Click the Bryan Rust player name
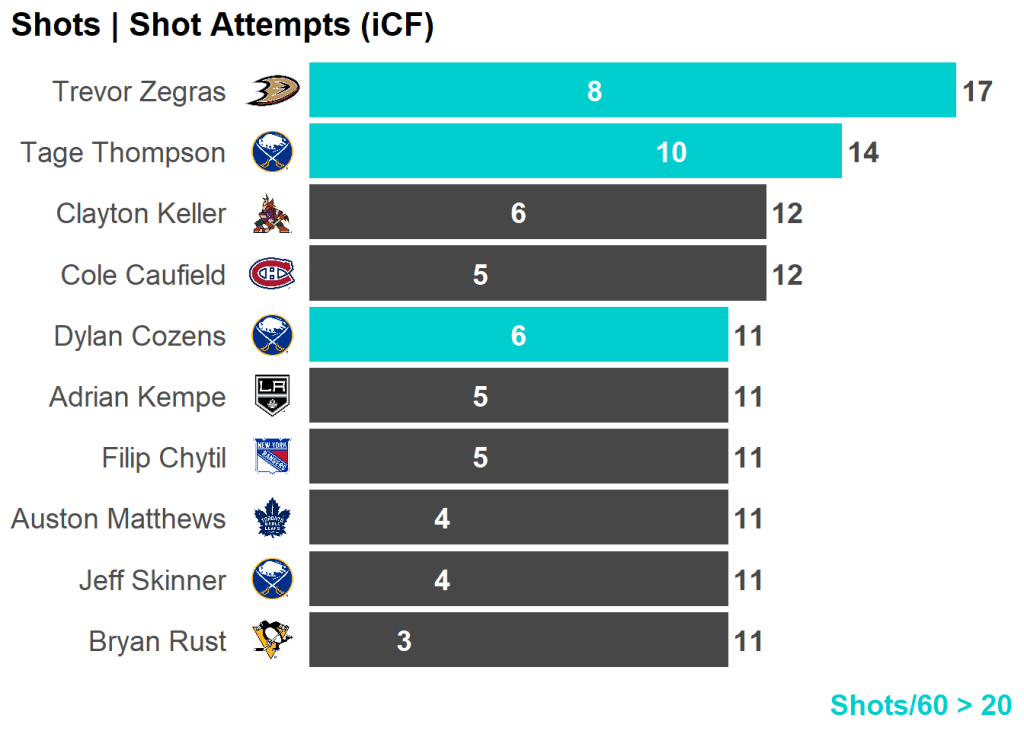 pos(157,641)
